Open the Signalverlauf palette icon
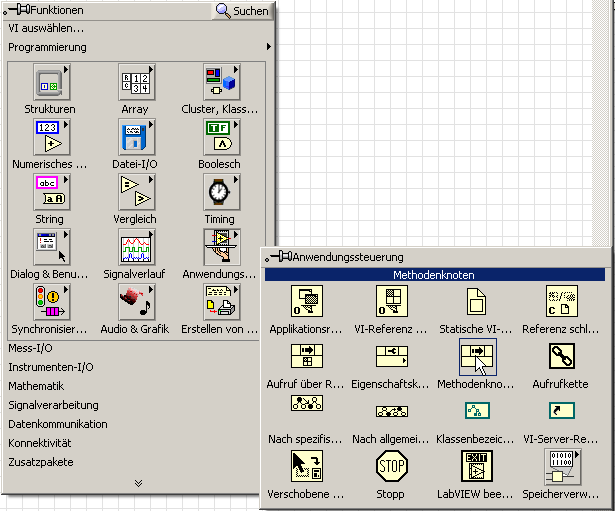615x511 pixels. 136,247
